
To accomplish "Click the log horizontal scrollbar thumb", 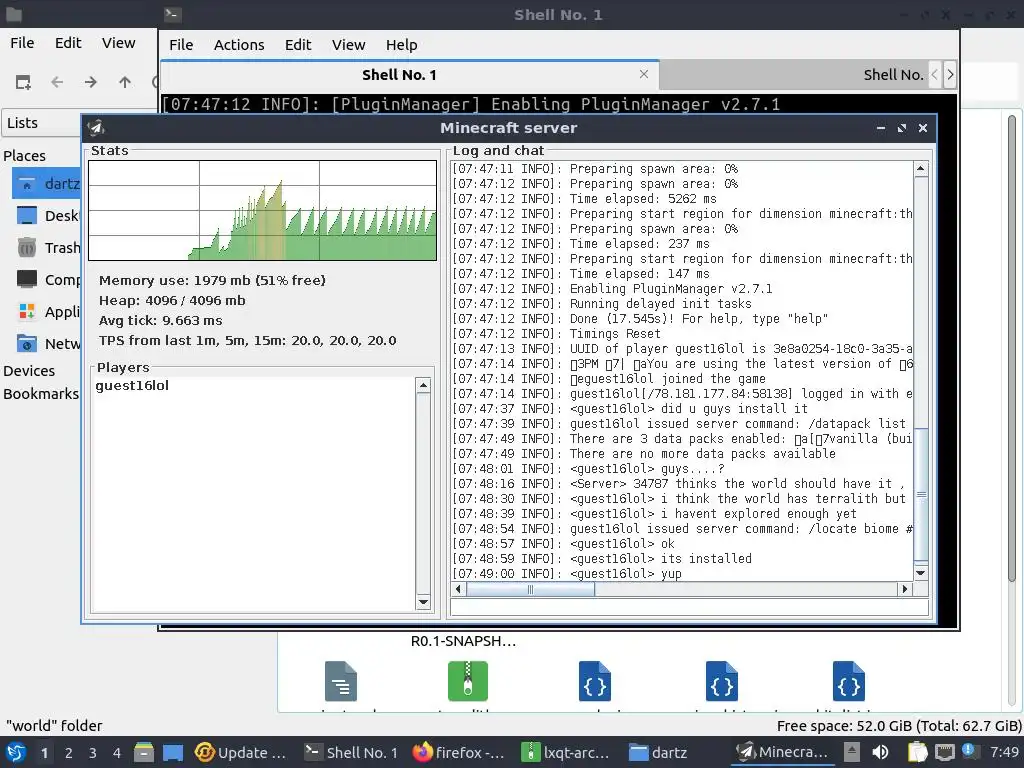I will (530, 589).
